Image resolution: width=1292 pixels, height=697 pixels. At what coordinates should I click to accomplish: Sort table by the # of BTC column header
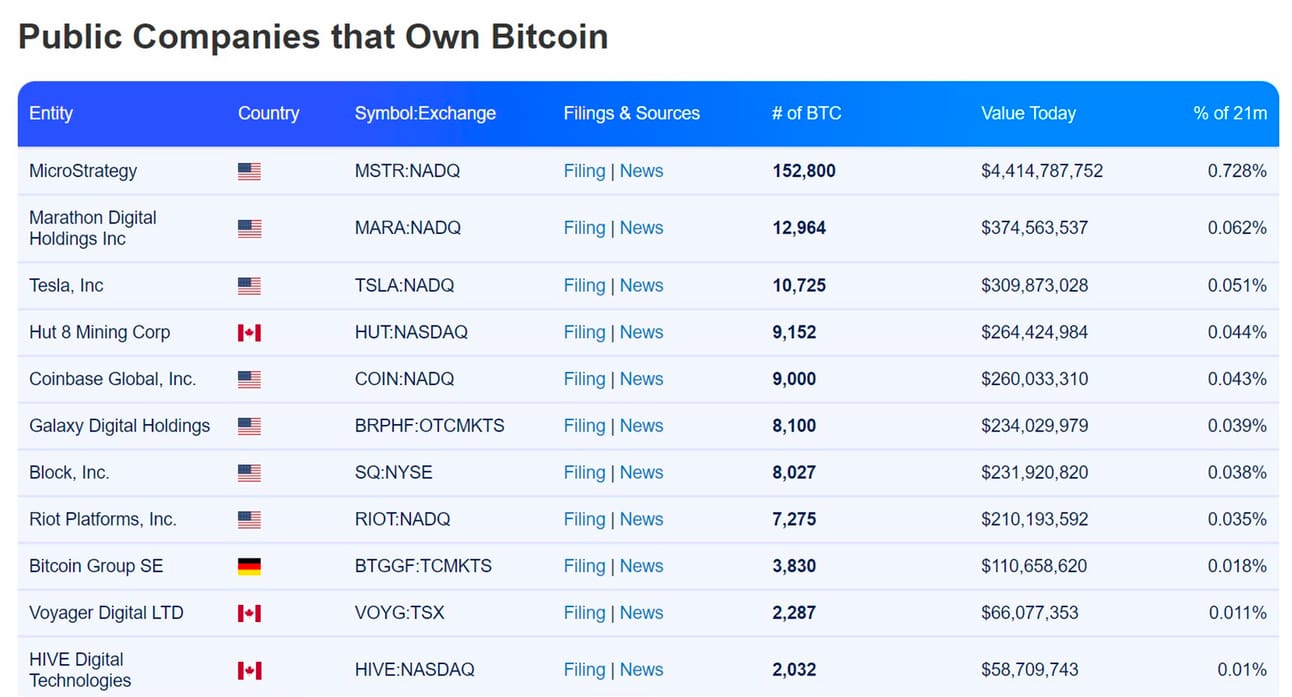click(x=806, y=113)
